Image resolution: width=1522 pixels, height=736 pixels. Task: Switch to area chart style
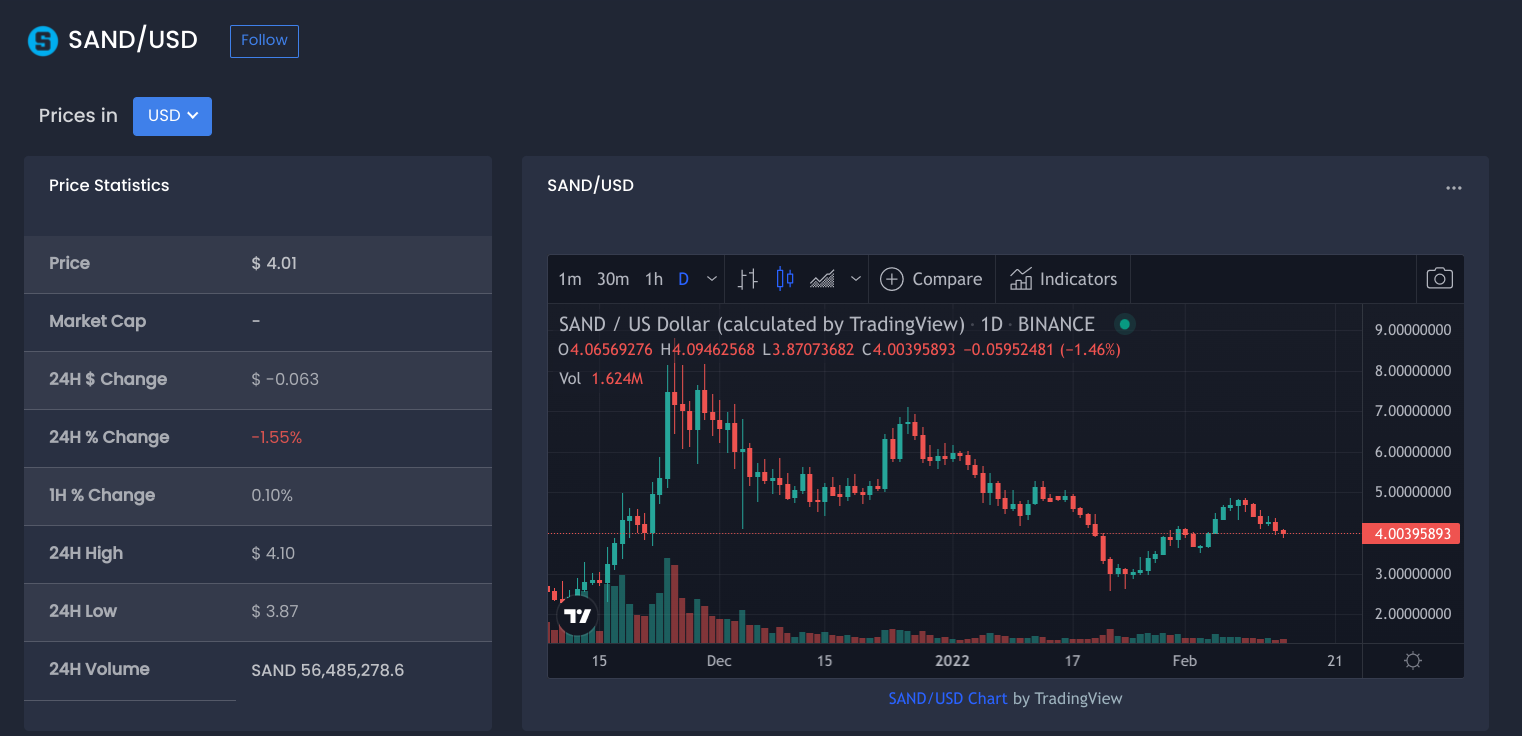822,279
